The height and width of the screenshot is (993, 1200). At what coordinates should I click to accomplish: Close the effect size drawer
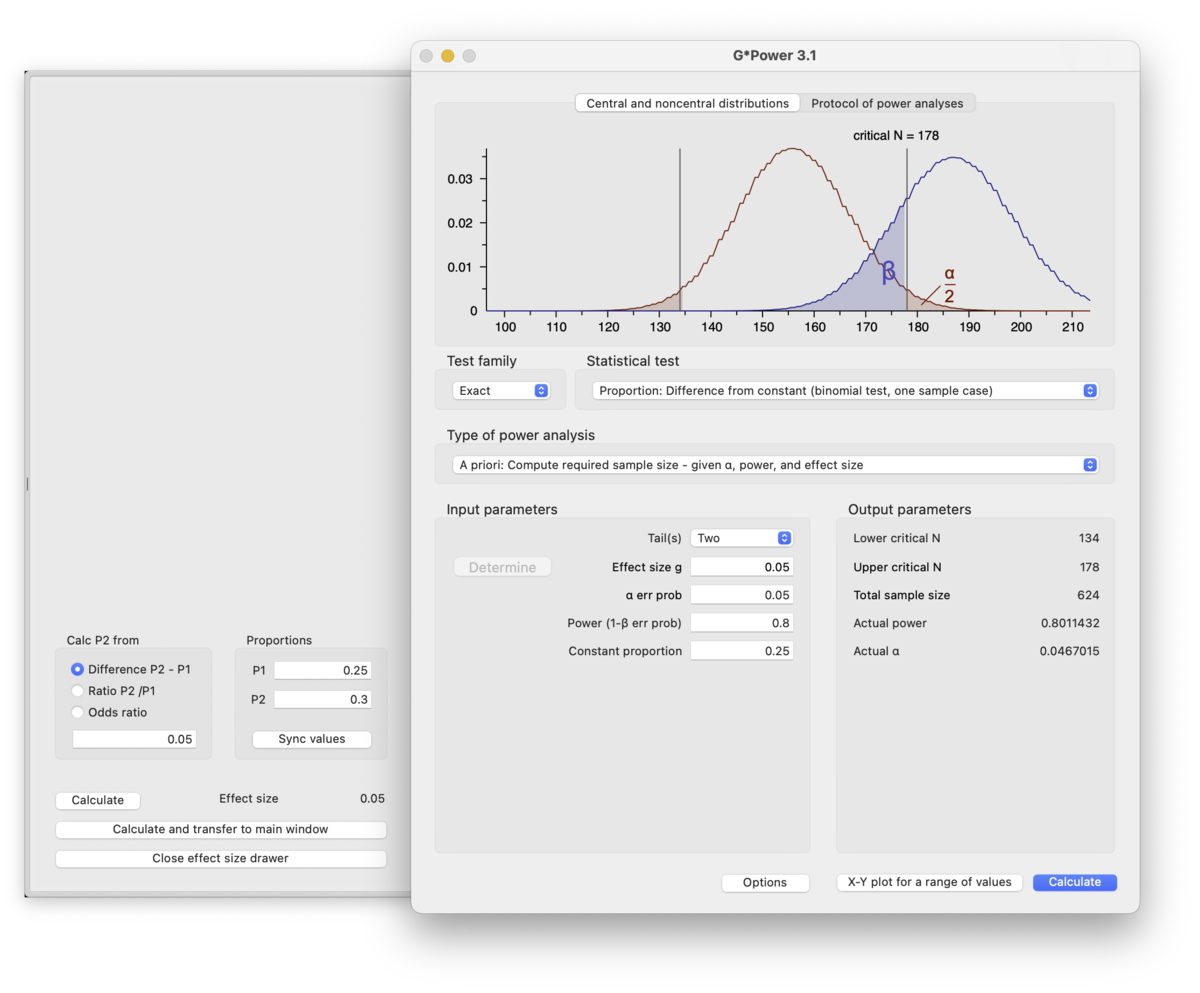click(221, 858)
